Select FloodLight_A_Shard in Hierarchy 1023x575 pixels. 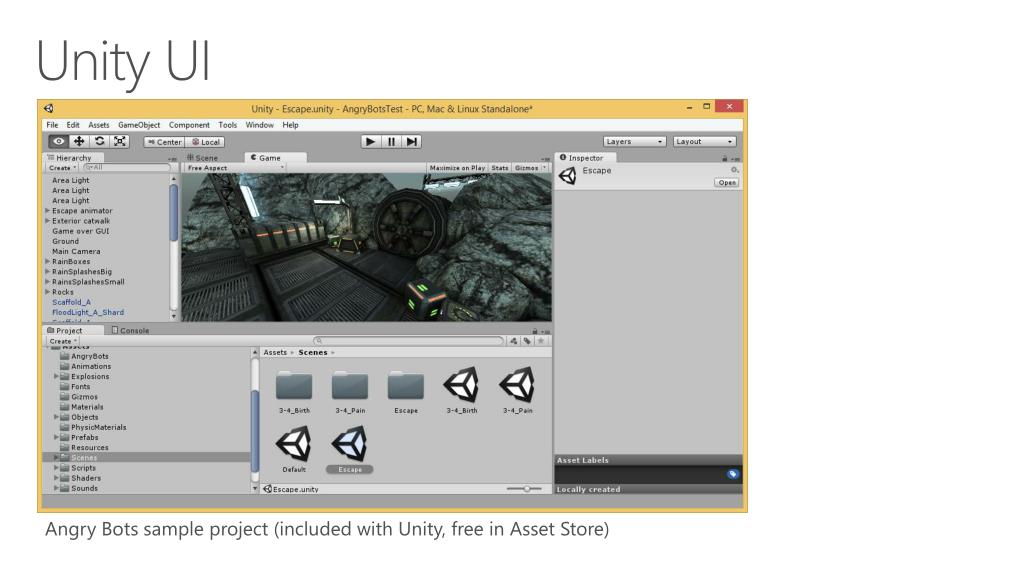tap(88, 312)
